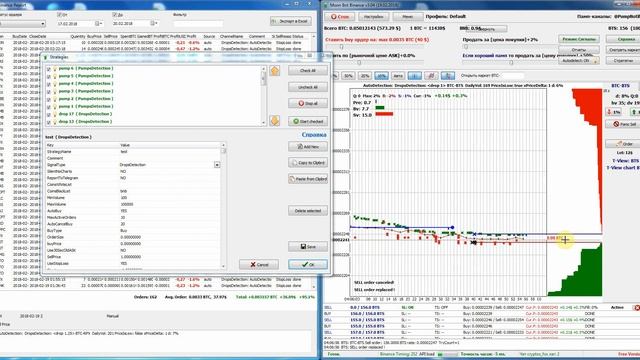The height and width of the screenshot is (360, 640).
Task: Cancel the Strategies dialog
Action: (259, 264)
